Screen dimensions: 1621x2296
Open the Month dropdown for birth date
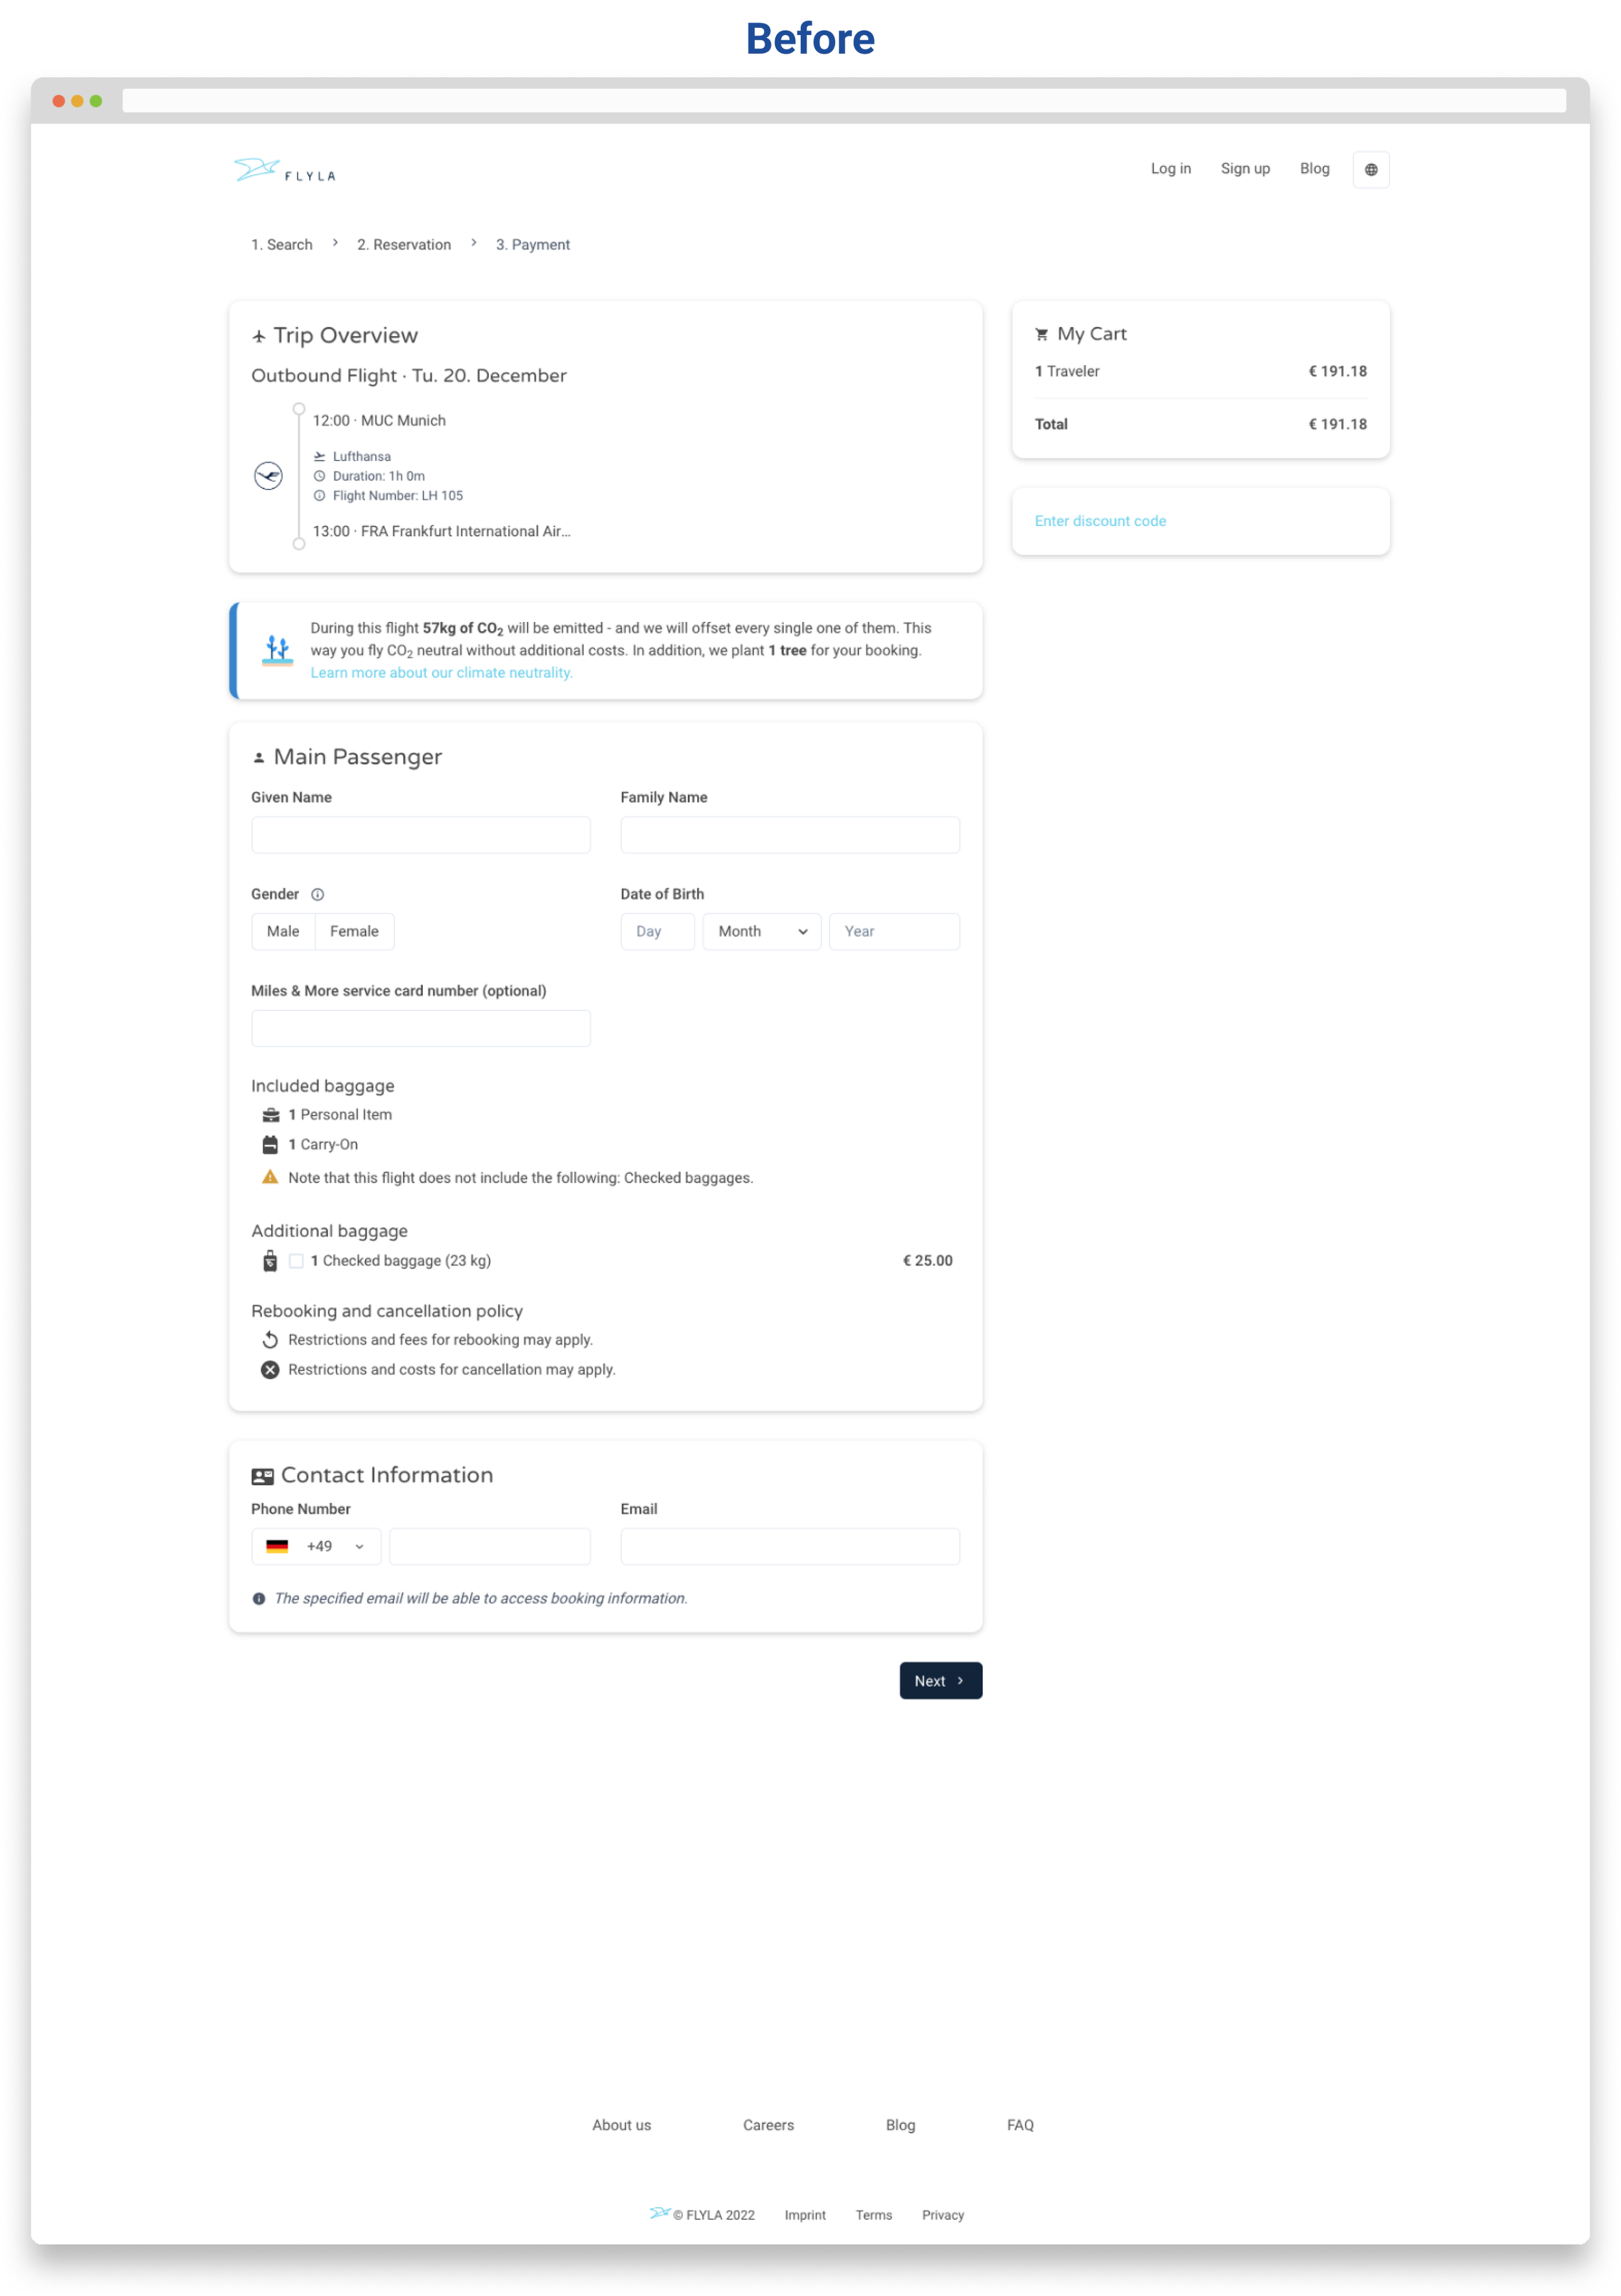761,932
